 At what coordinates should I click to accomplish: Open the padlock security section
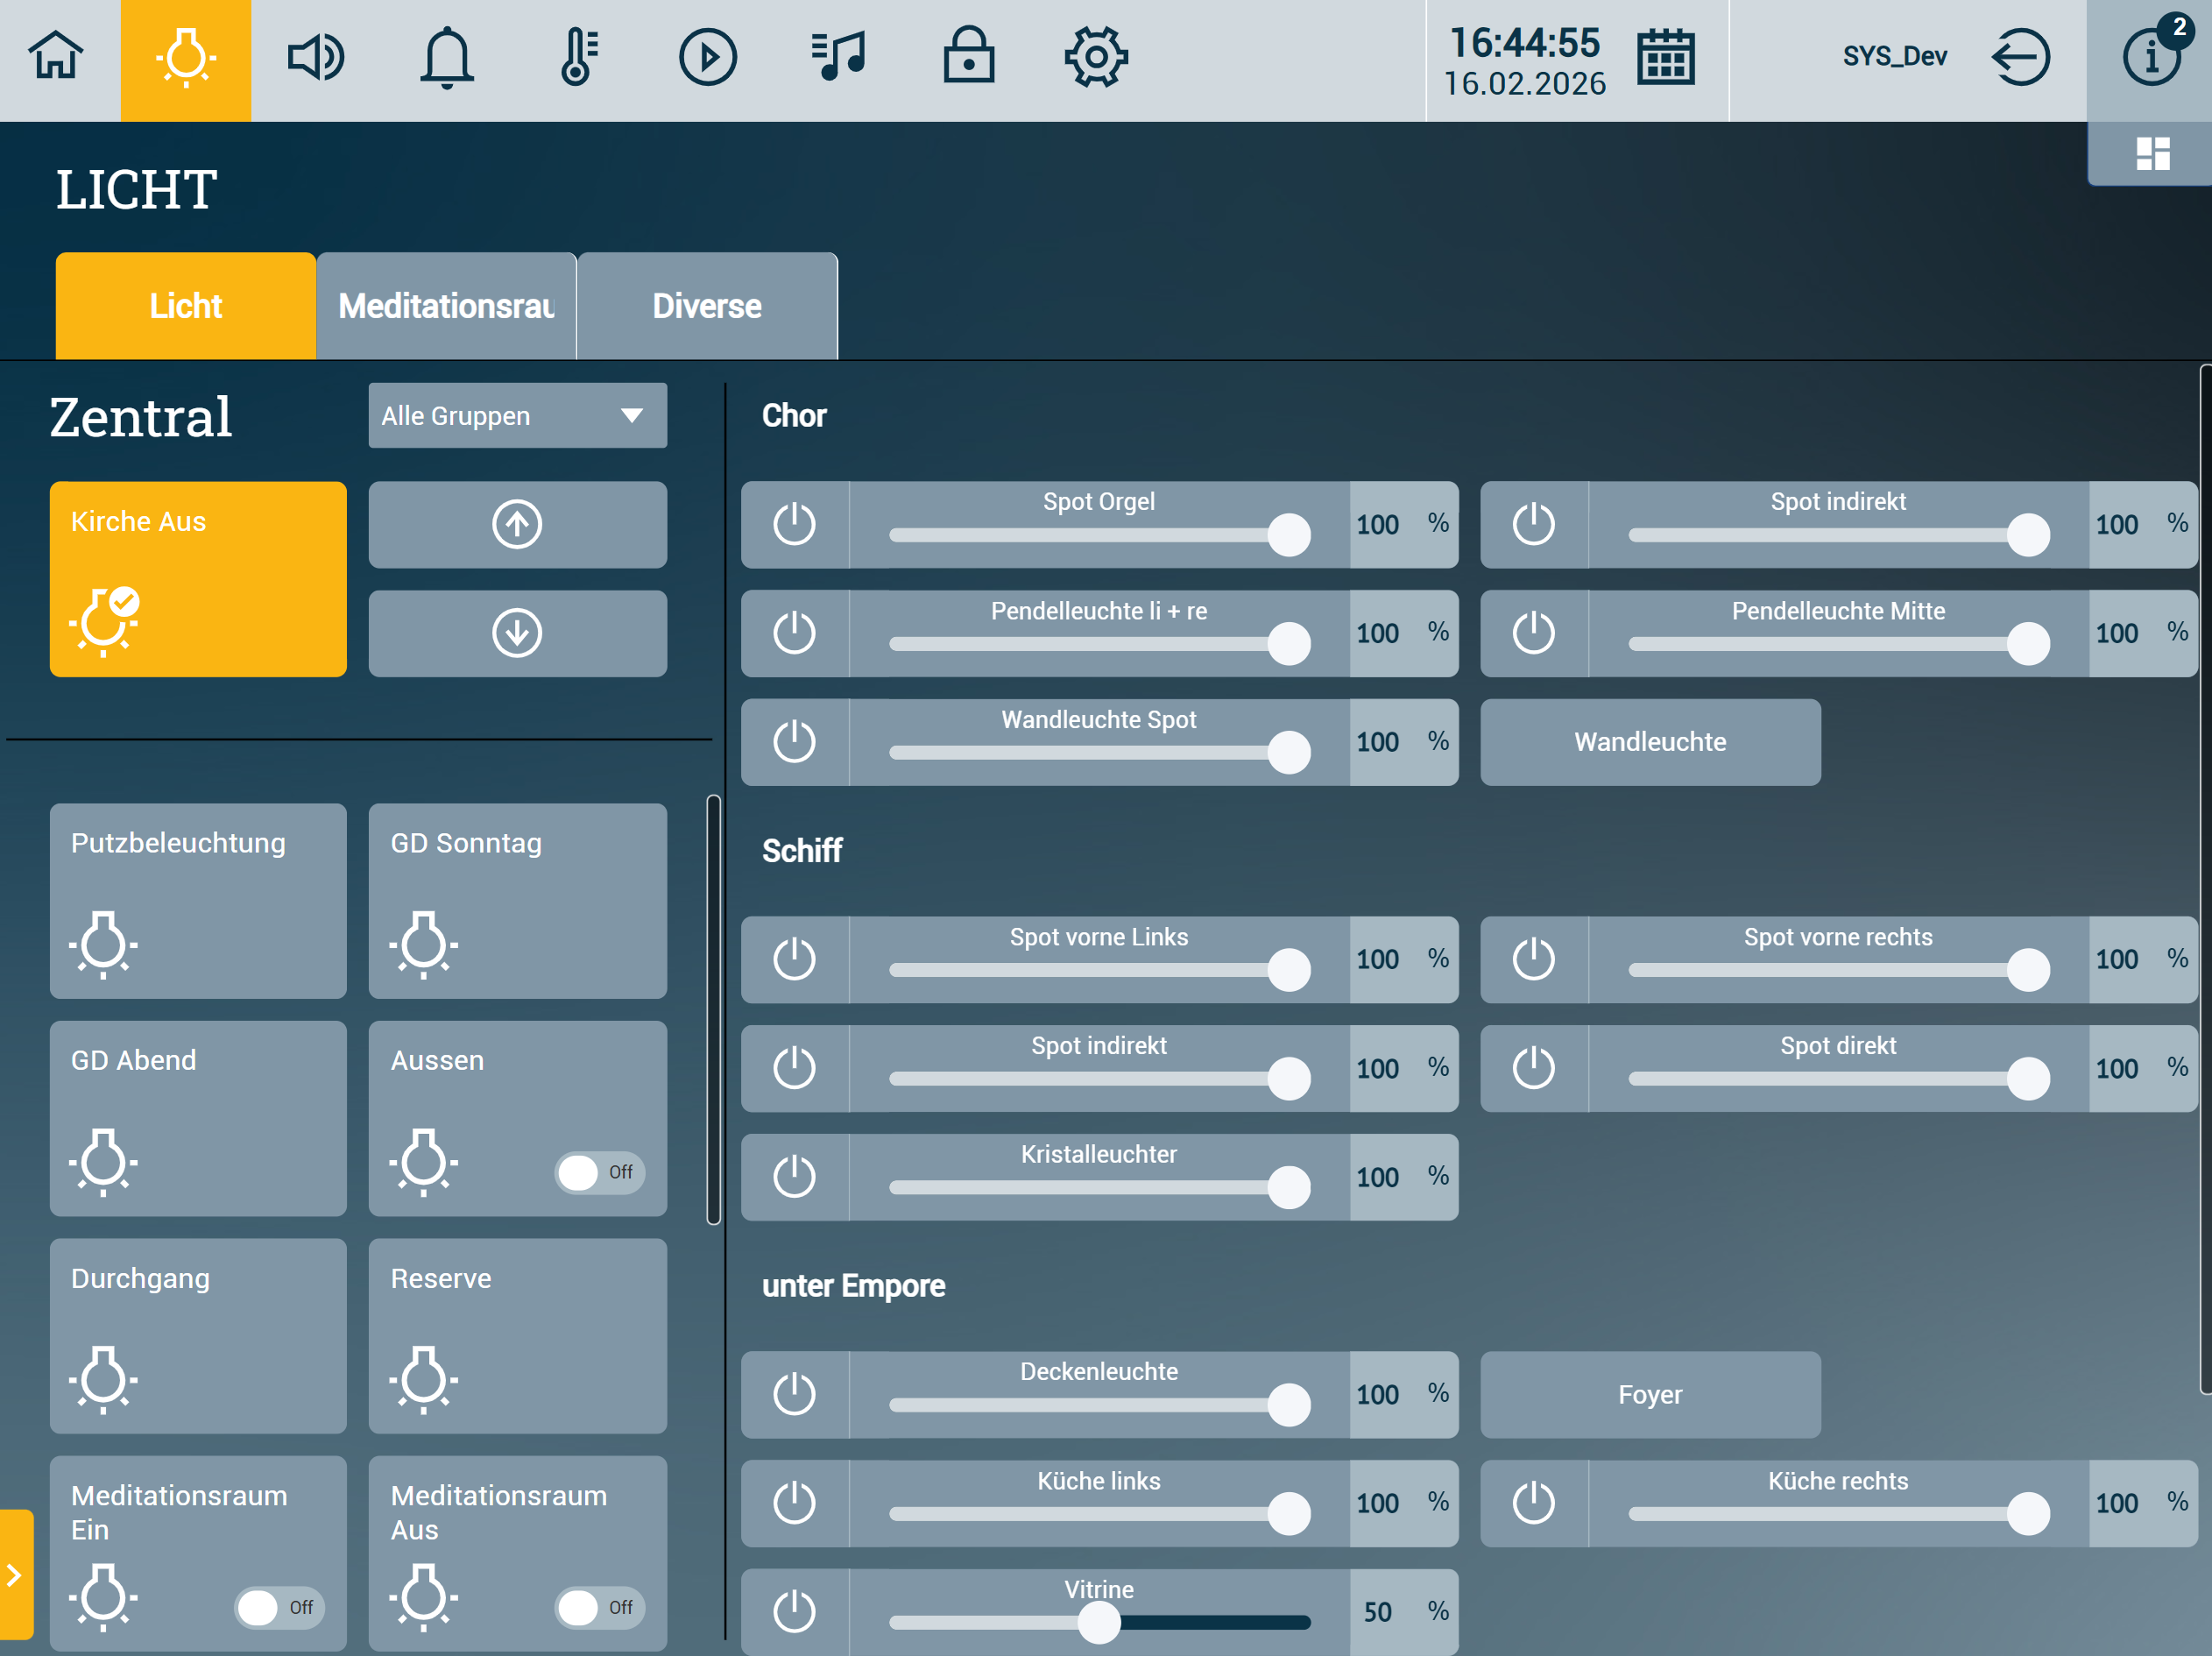click(968, 57)
